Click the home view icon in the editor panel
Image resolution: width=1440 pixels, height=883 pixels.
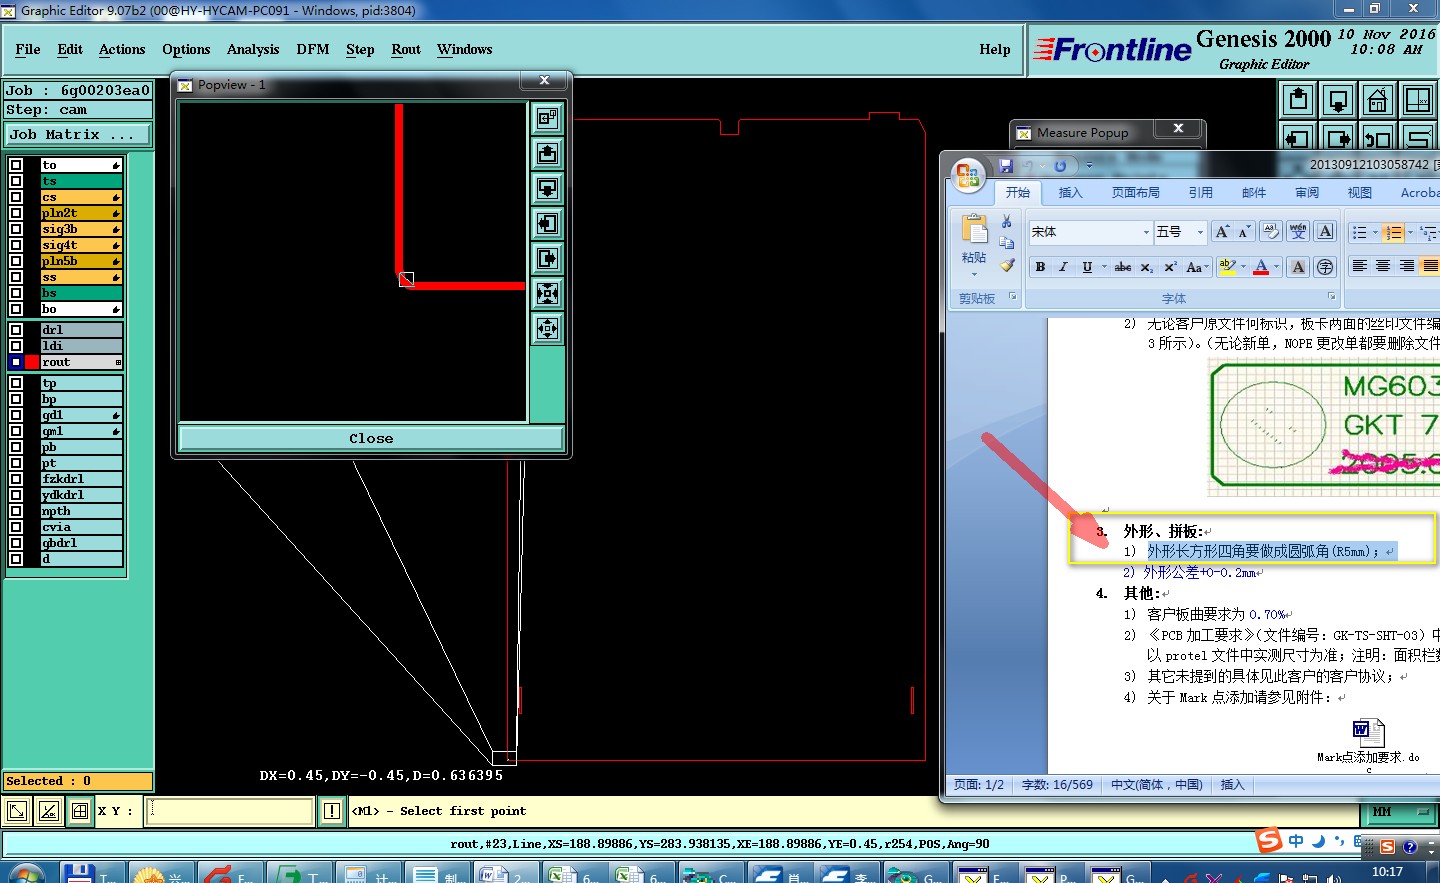tap(1378, 100)
